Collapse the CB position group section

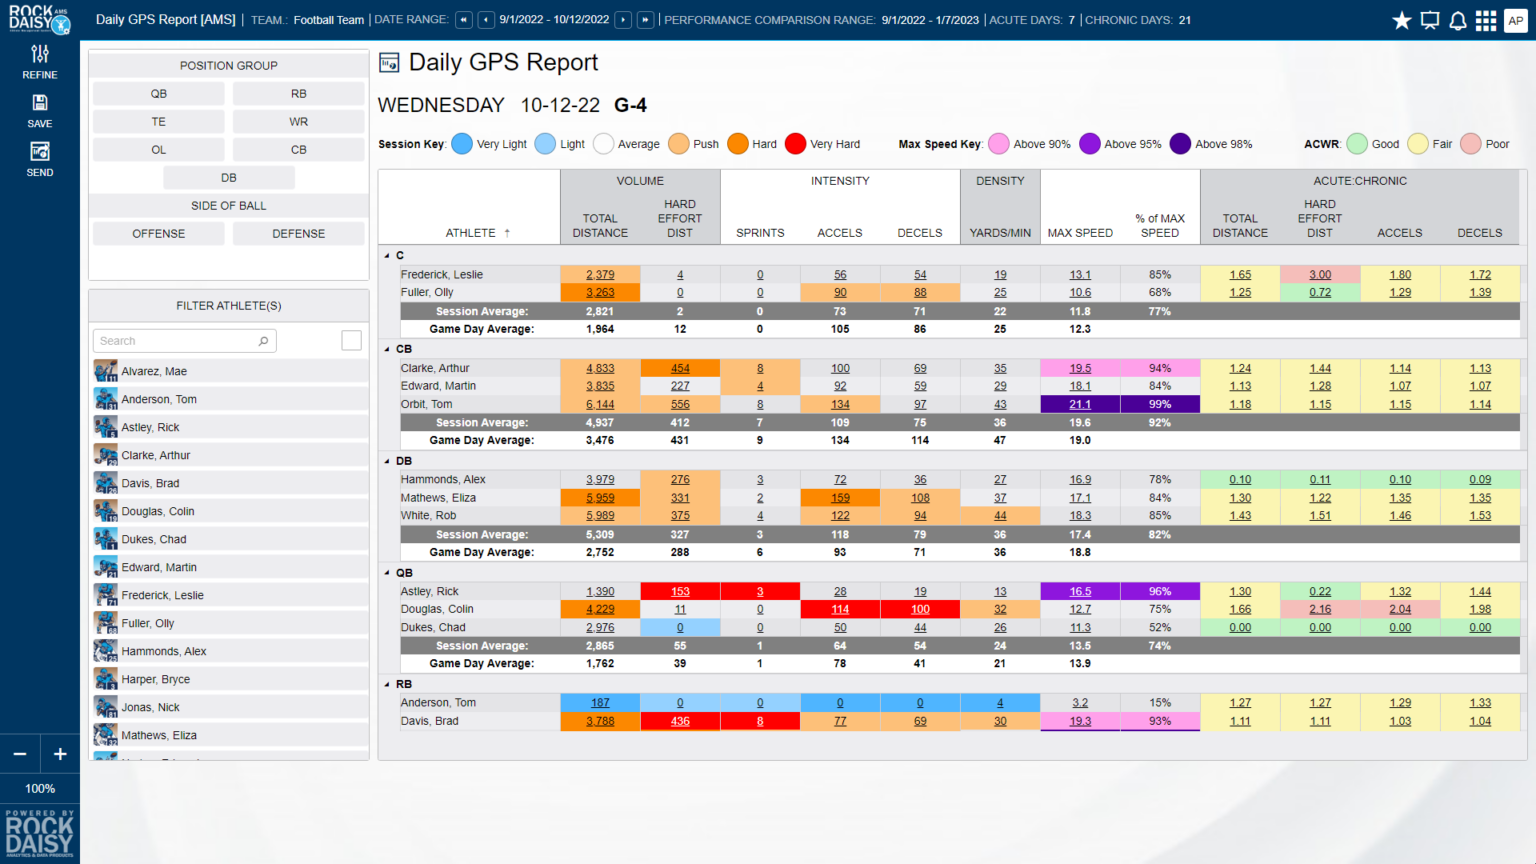[388, 348]
